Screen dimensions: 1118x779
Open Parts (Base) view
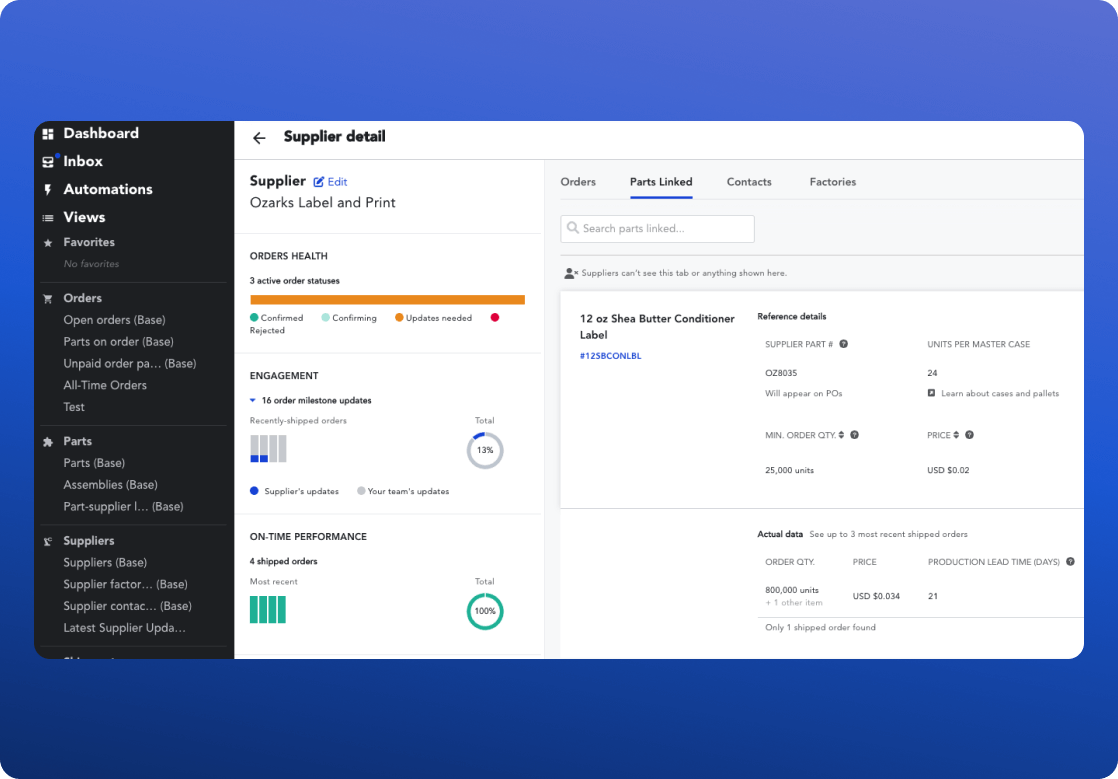click(94, 463)
